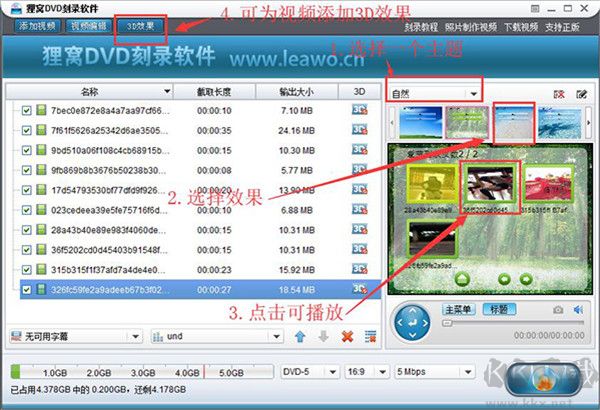Click the burn to DVD flame button
Screen dimensions: 600x410
pos(543,380)
